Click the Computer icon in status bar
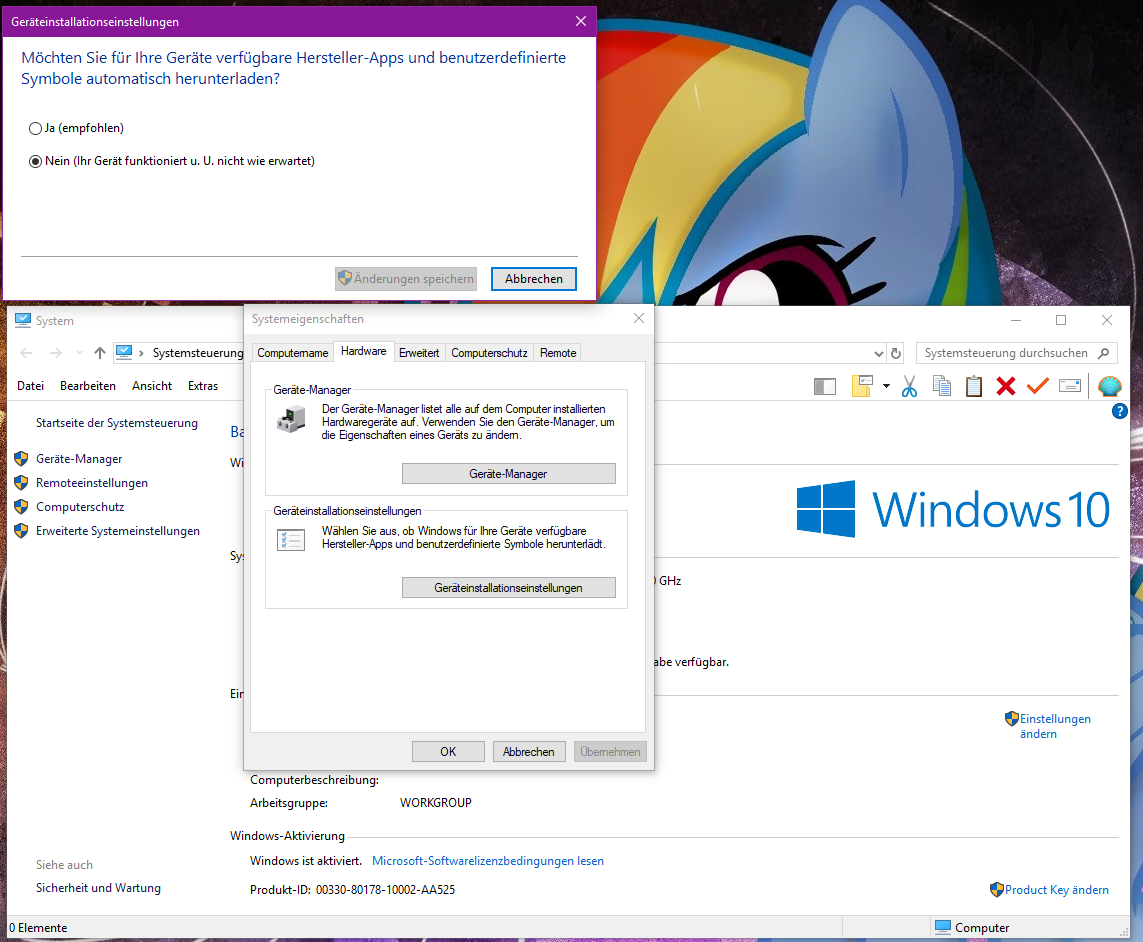This screenshot has height=942, width=1143. 943,927
